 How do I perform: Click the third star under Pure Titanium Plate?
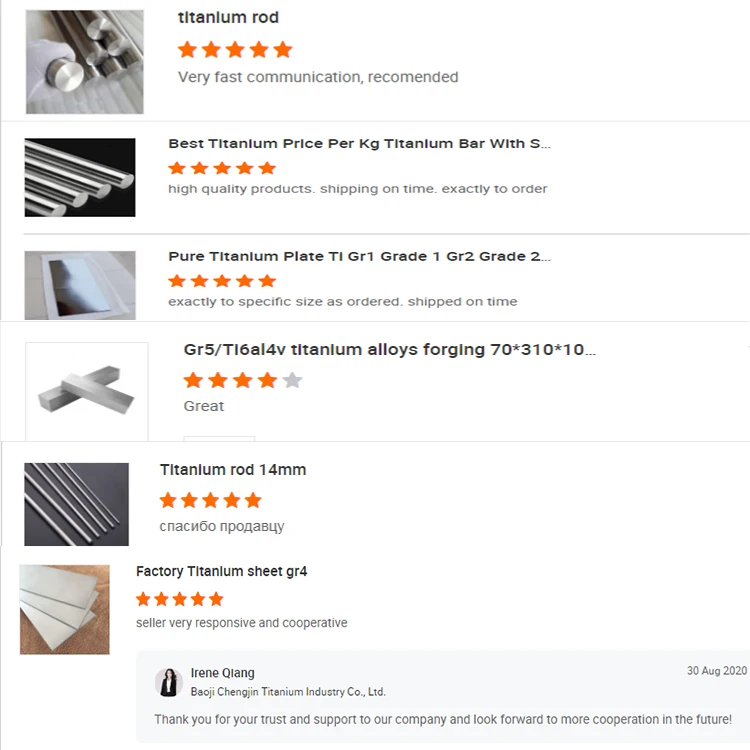[222, 281]
